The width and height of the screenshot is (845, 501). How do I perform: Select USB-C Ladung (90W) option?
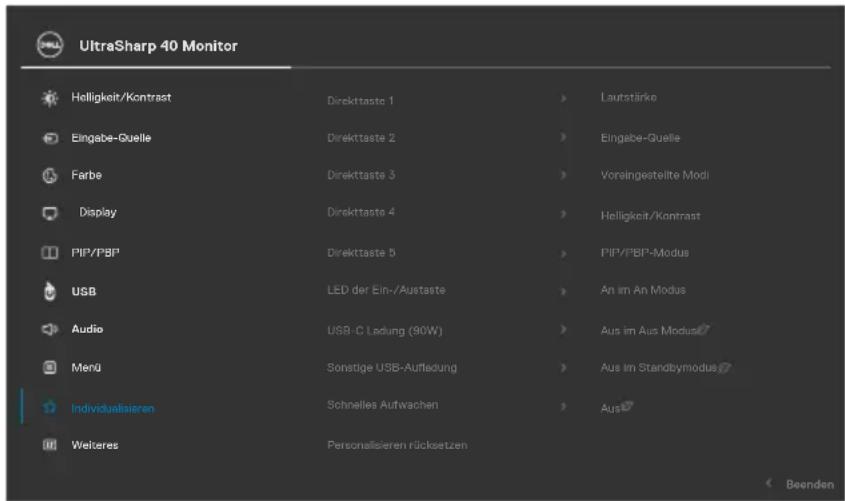(384, 330)
